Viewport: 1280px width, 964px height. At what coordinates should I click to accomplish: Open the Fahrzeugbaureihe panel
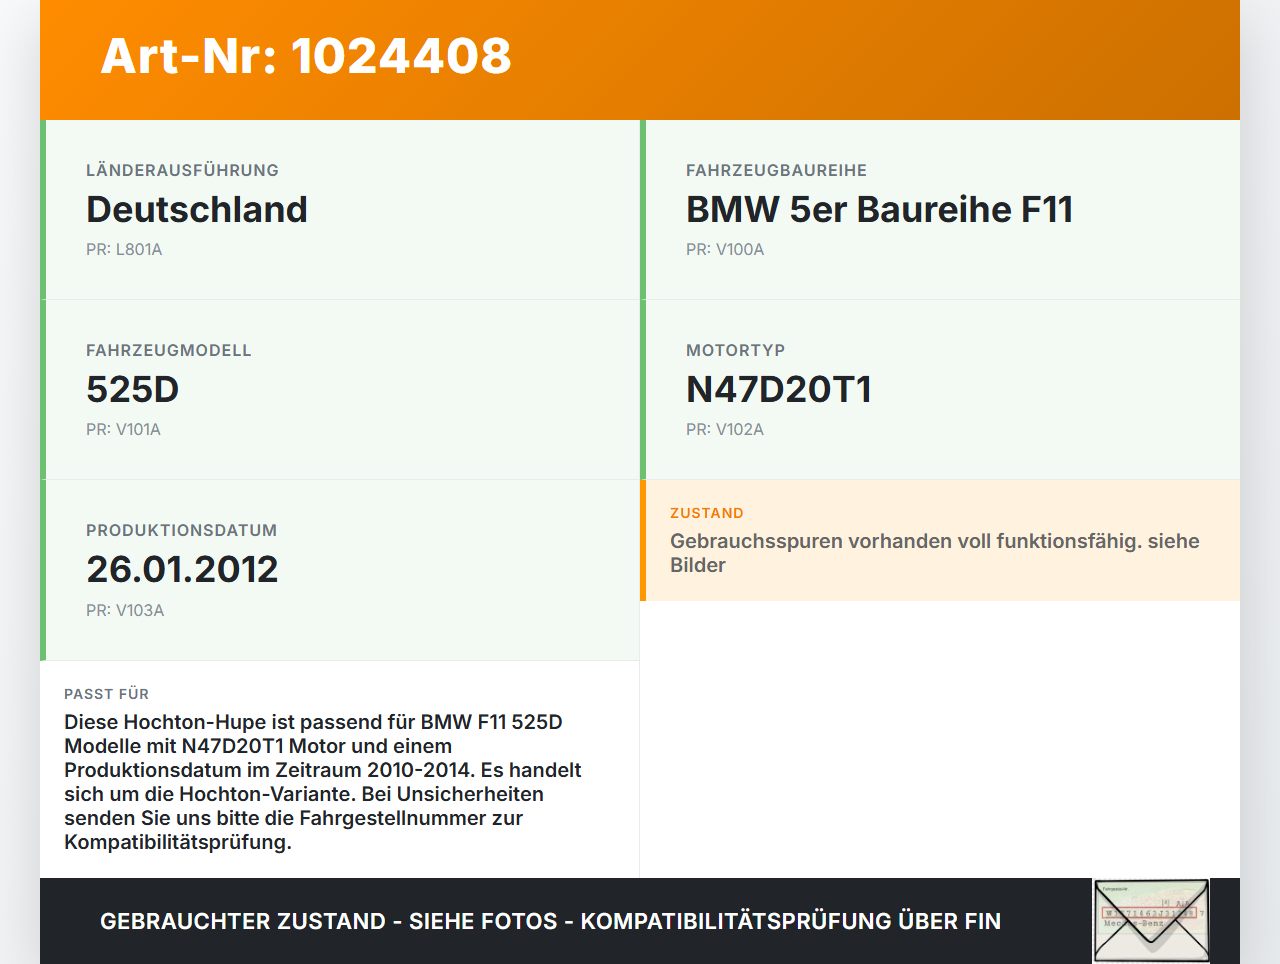[940, 210]
